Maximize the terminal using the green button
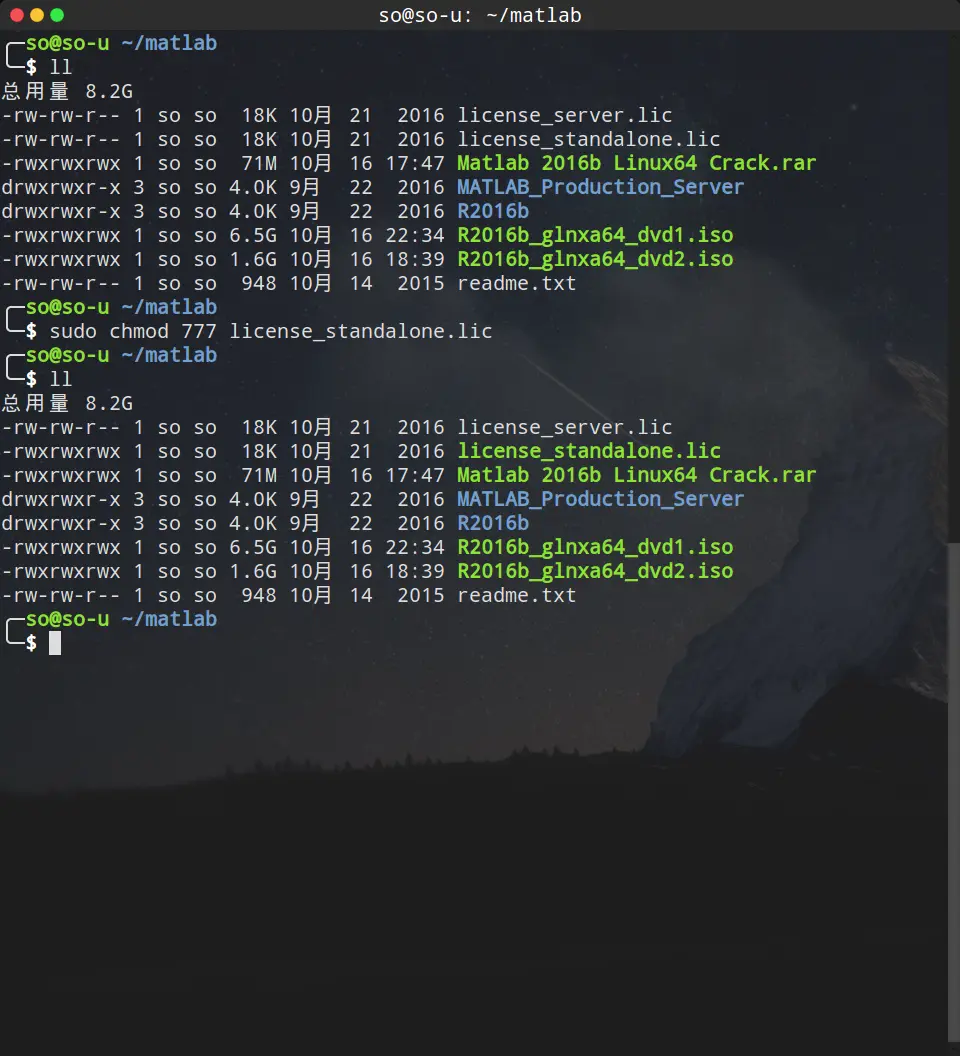960x1056 pixels. pos(57,15)
